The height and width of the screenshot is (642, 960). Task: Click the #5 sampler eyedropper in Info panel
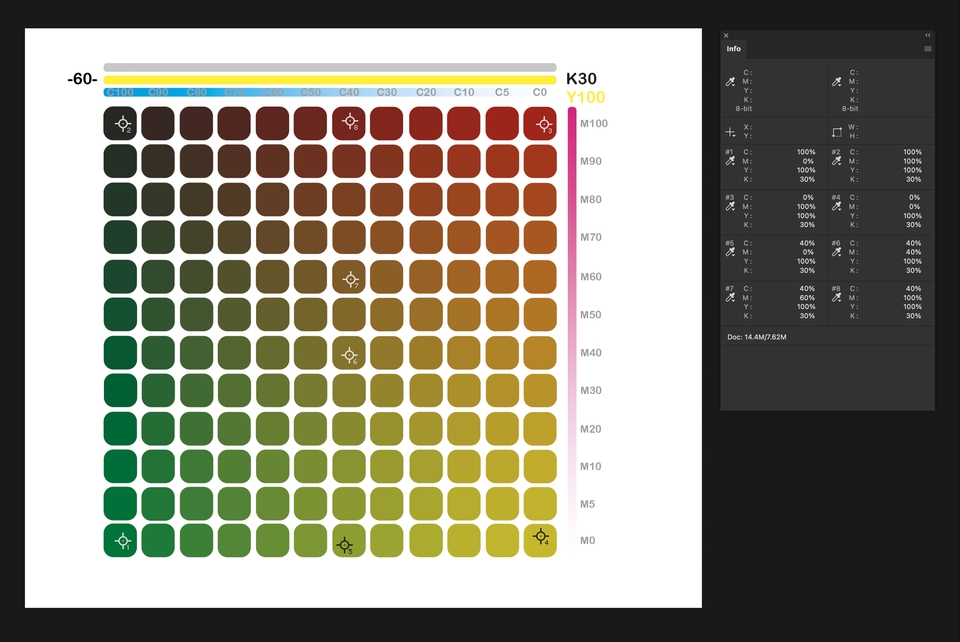[x=730, y=251]
